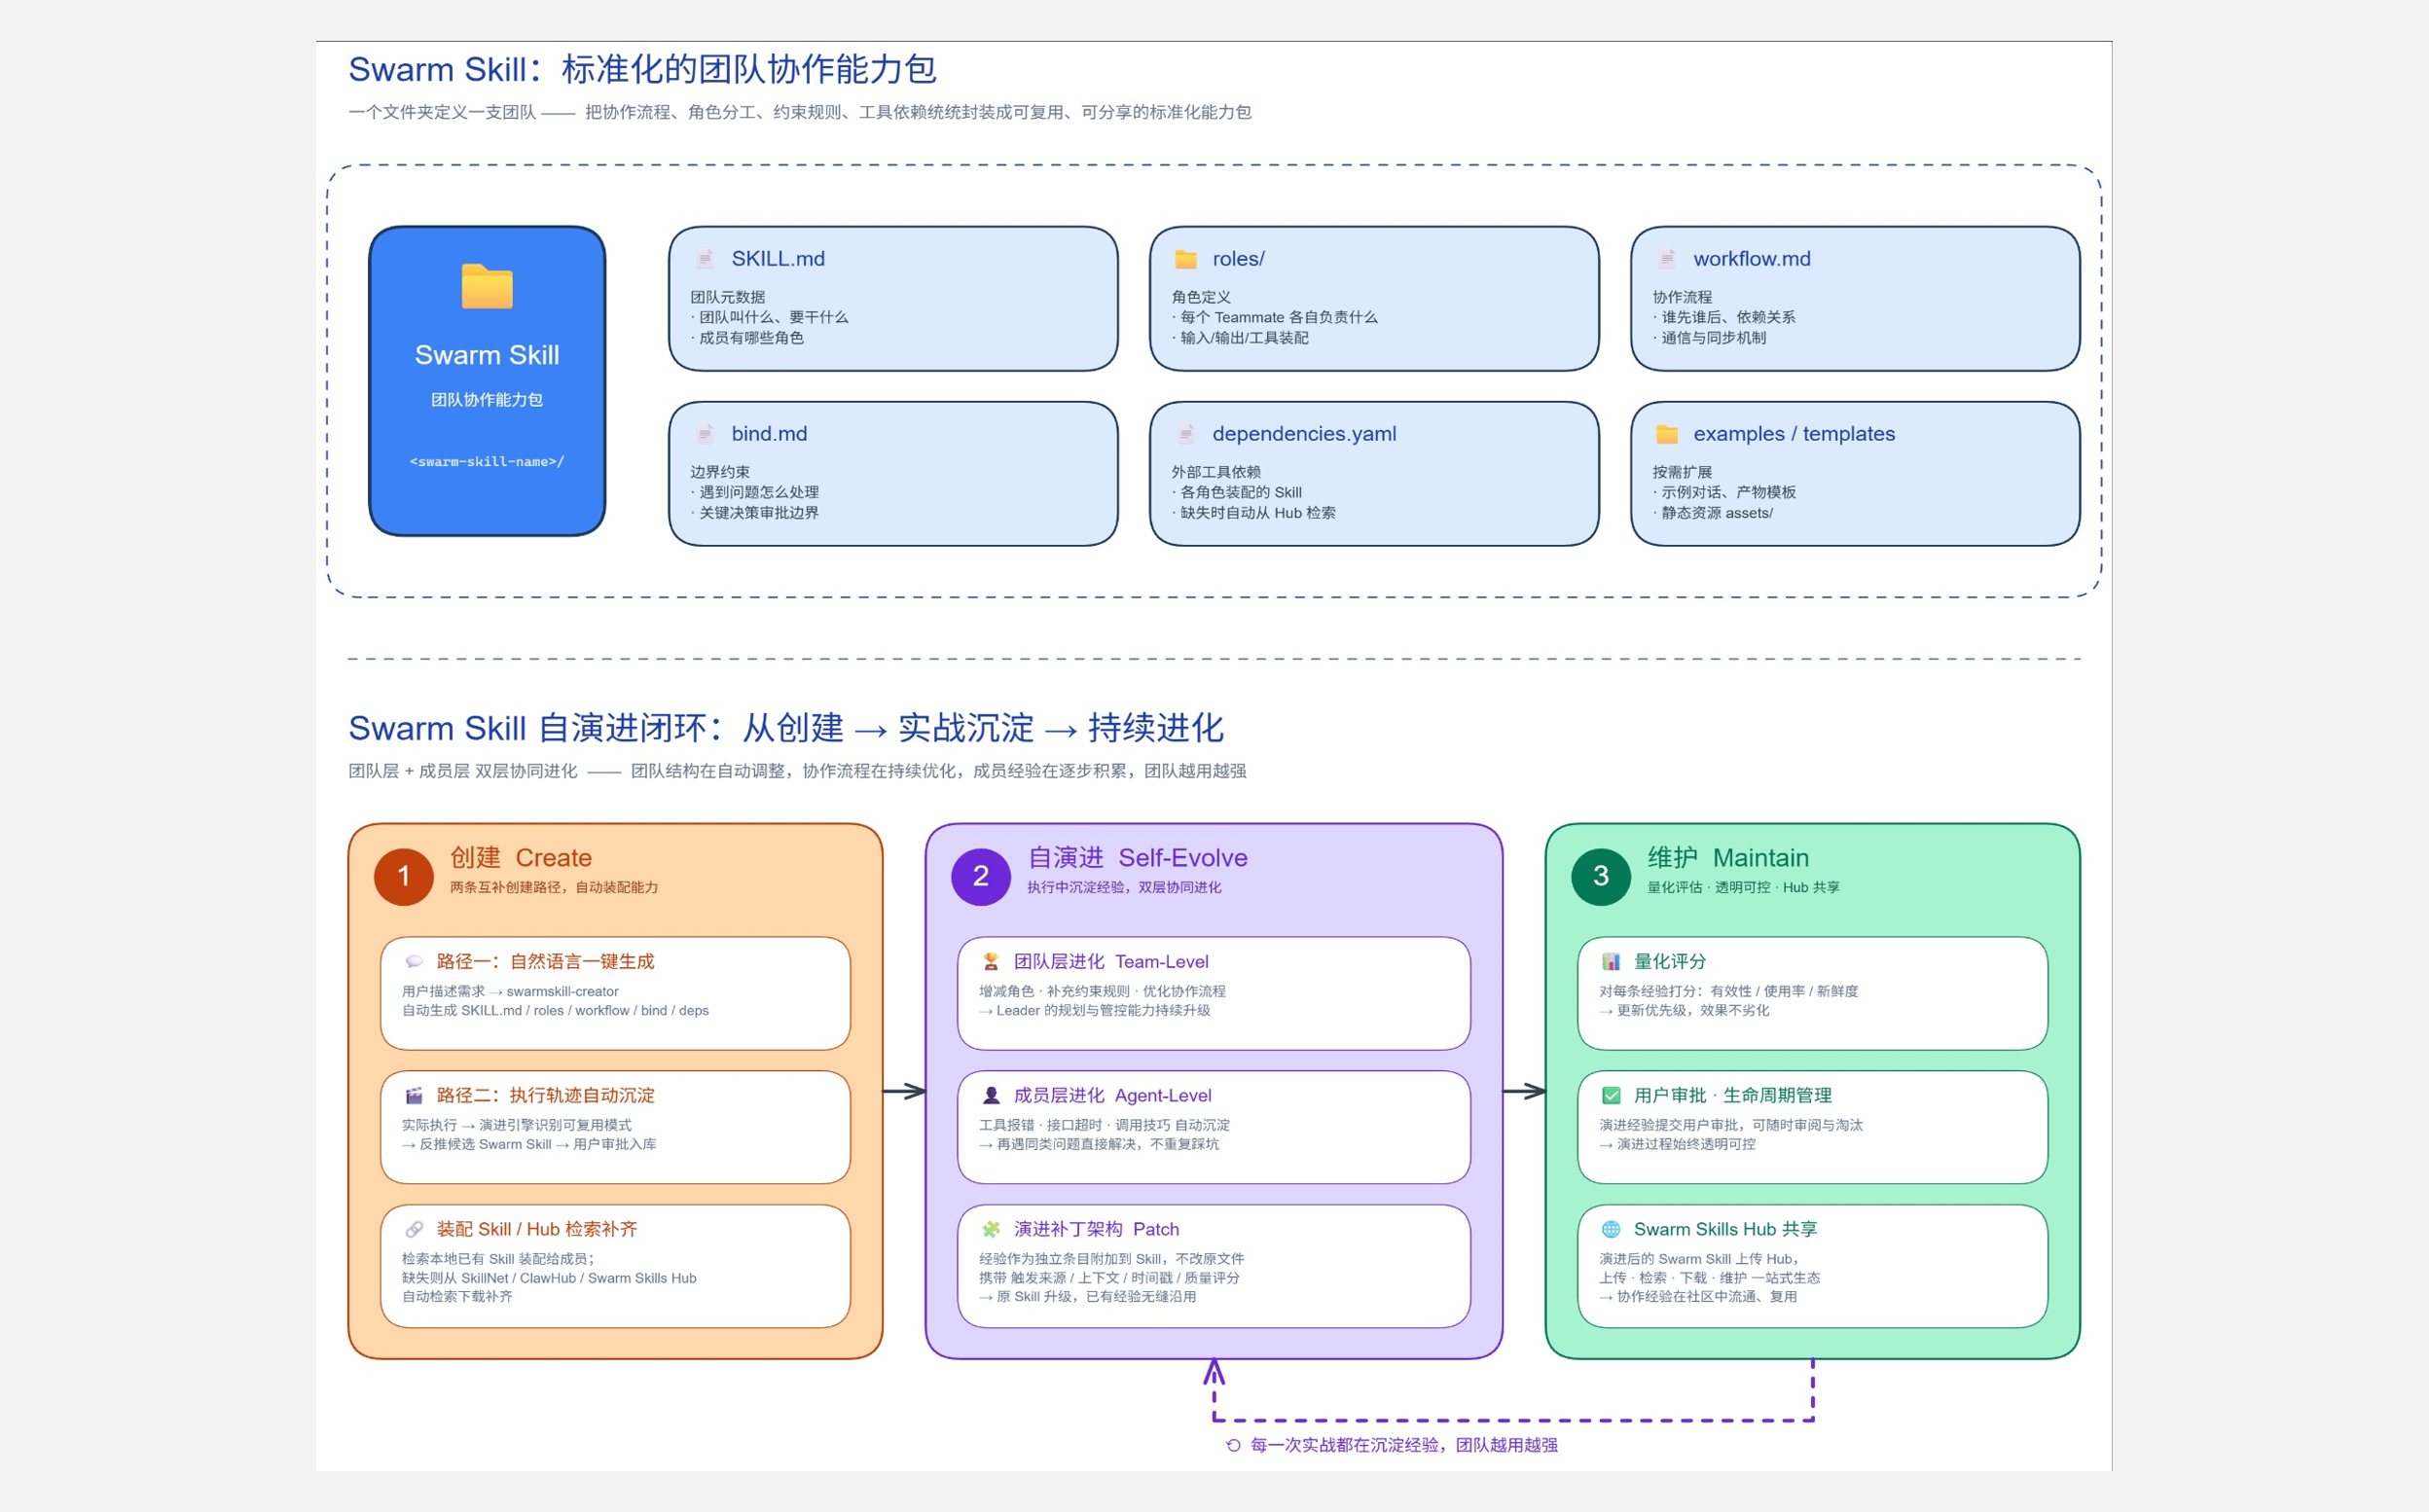Click the green circle numbered 3
This screenshot has width=2429, height=1512.
point(1601,876)
